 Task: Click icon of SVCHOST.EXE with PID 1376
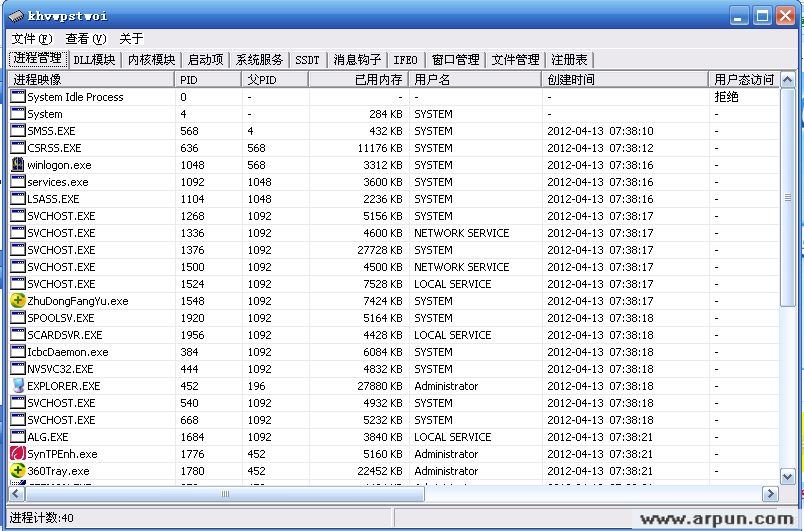click(x=18, y=250)
